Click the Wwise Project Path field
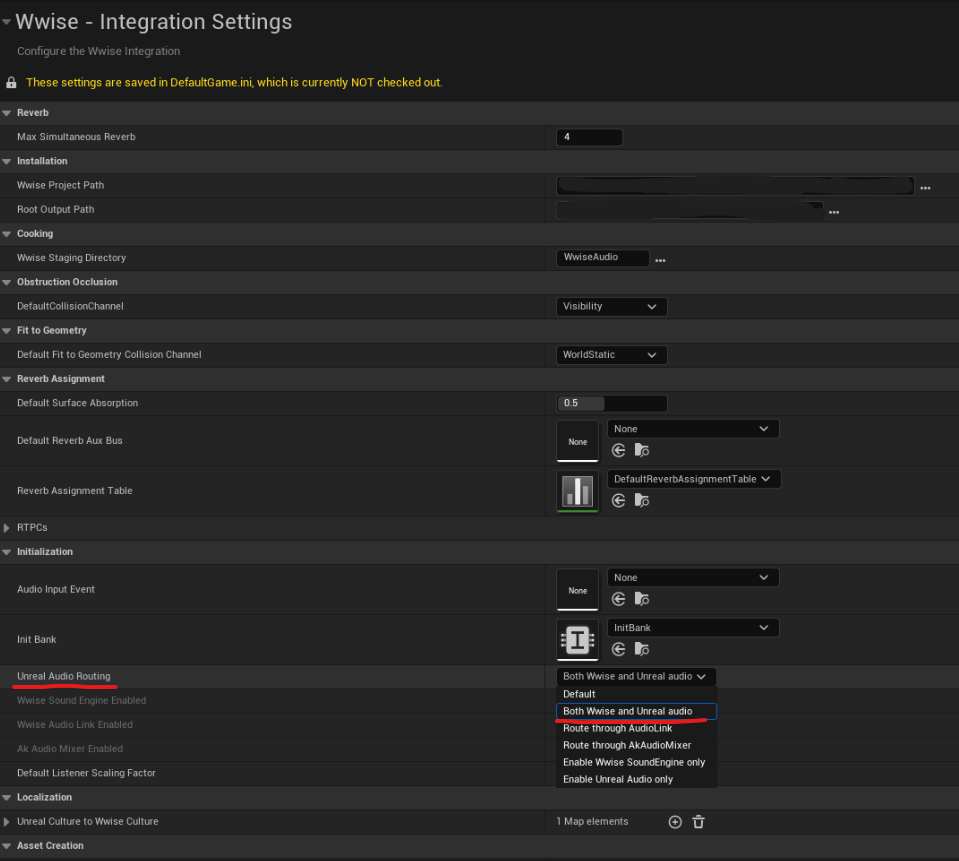 tap(735, 185)
